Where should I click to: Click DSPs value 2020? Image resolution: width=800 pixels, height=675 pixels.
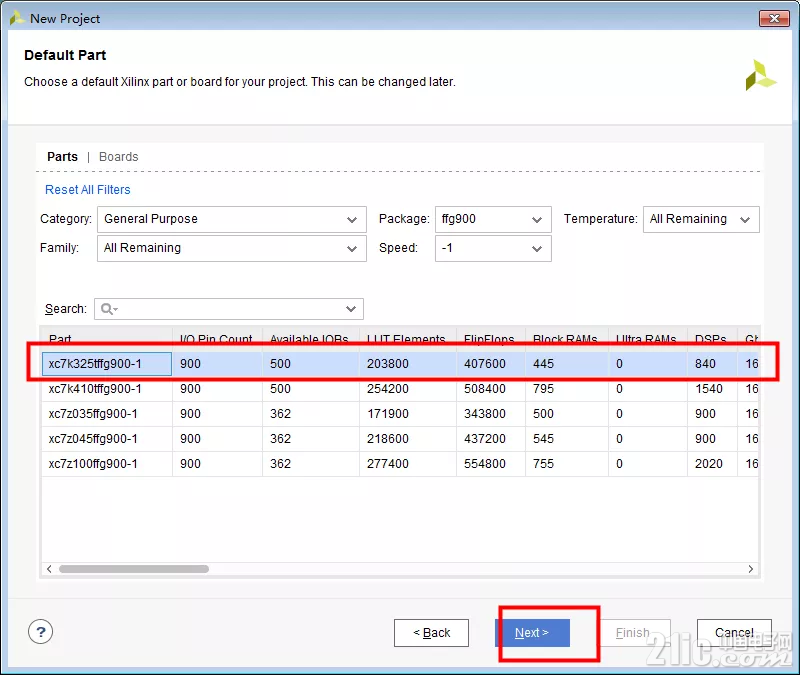click(709, 464)
